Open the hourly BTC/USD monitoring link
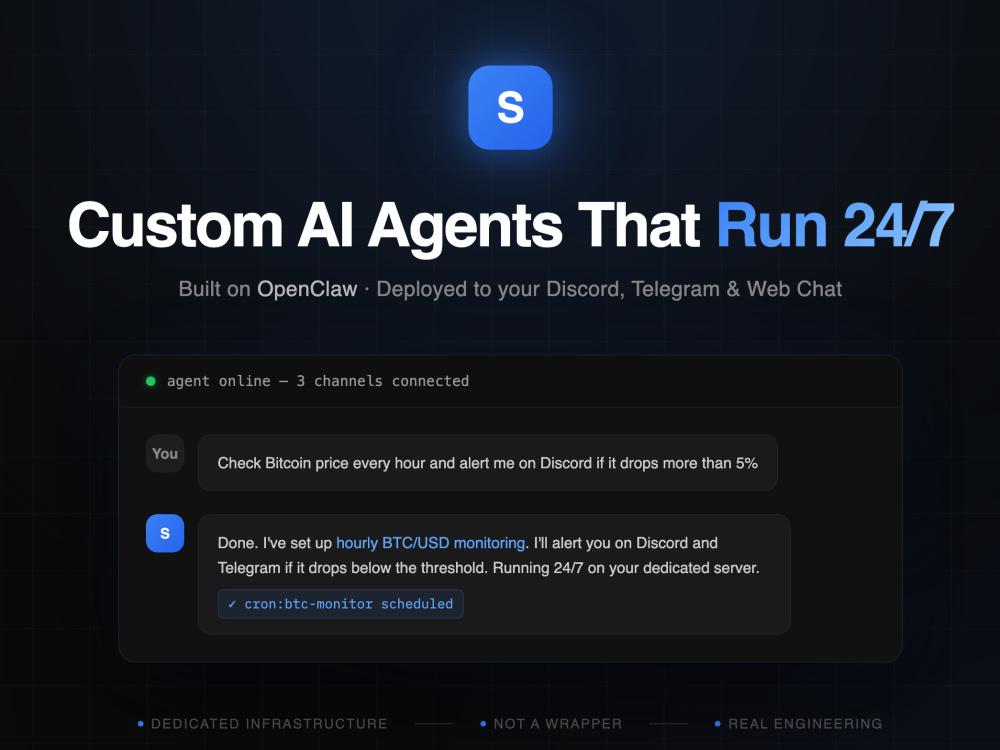Screen dimensions: 1000x750 click(x=430, y=543)
